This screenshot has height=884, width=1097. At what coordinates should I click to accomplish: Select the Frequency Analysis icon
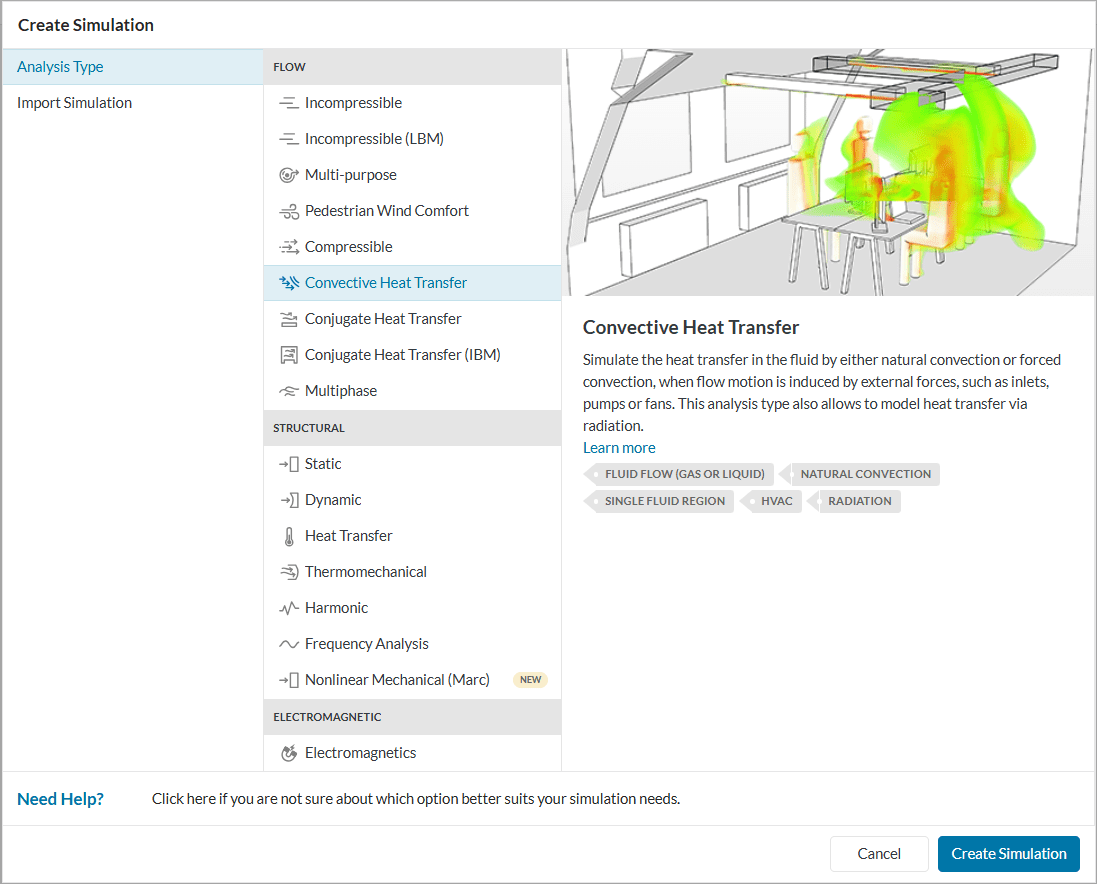pyautogui.click(x=288, y=644)
